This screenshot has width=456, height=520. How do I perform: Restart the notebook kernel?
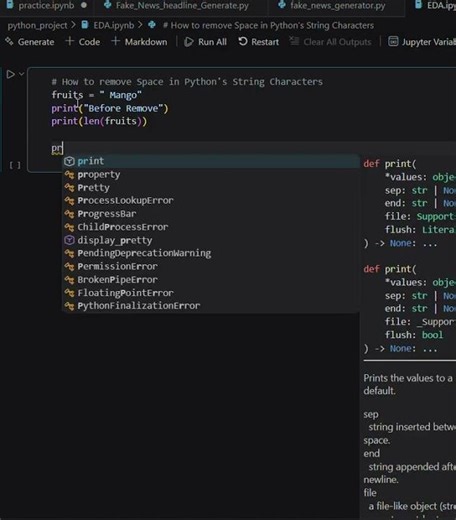point(259,42)
